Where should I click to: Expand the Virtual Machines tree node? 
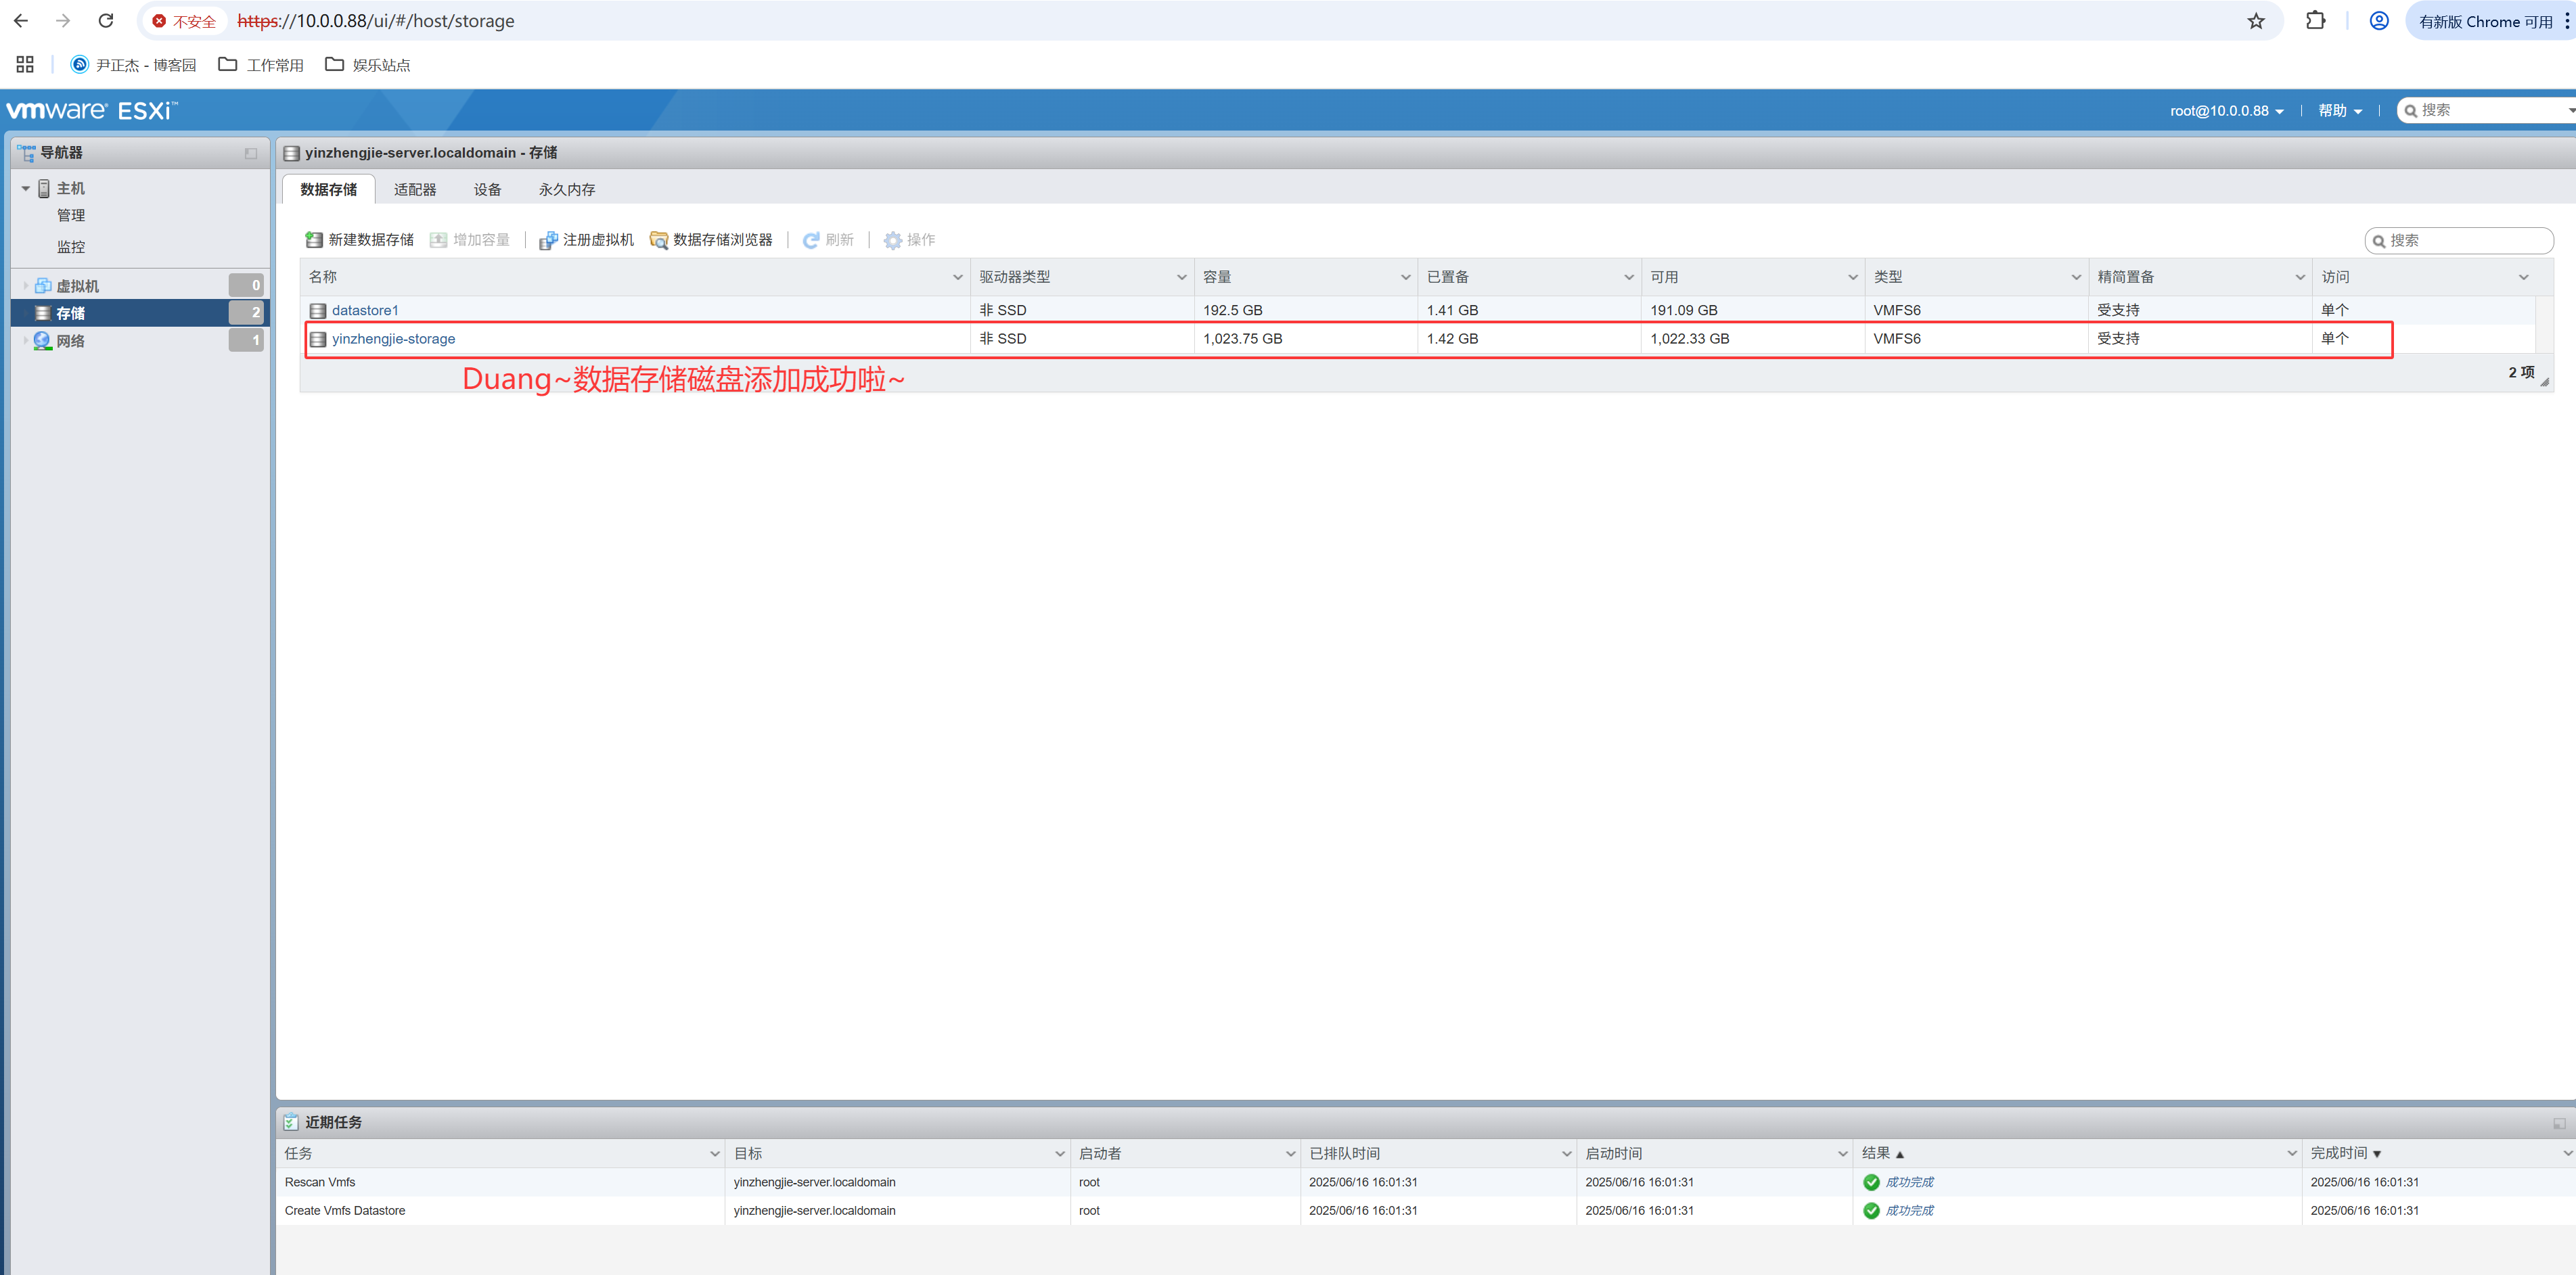pos(26,286)
